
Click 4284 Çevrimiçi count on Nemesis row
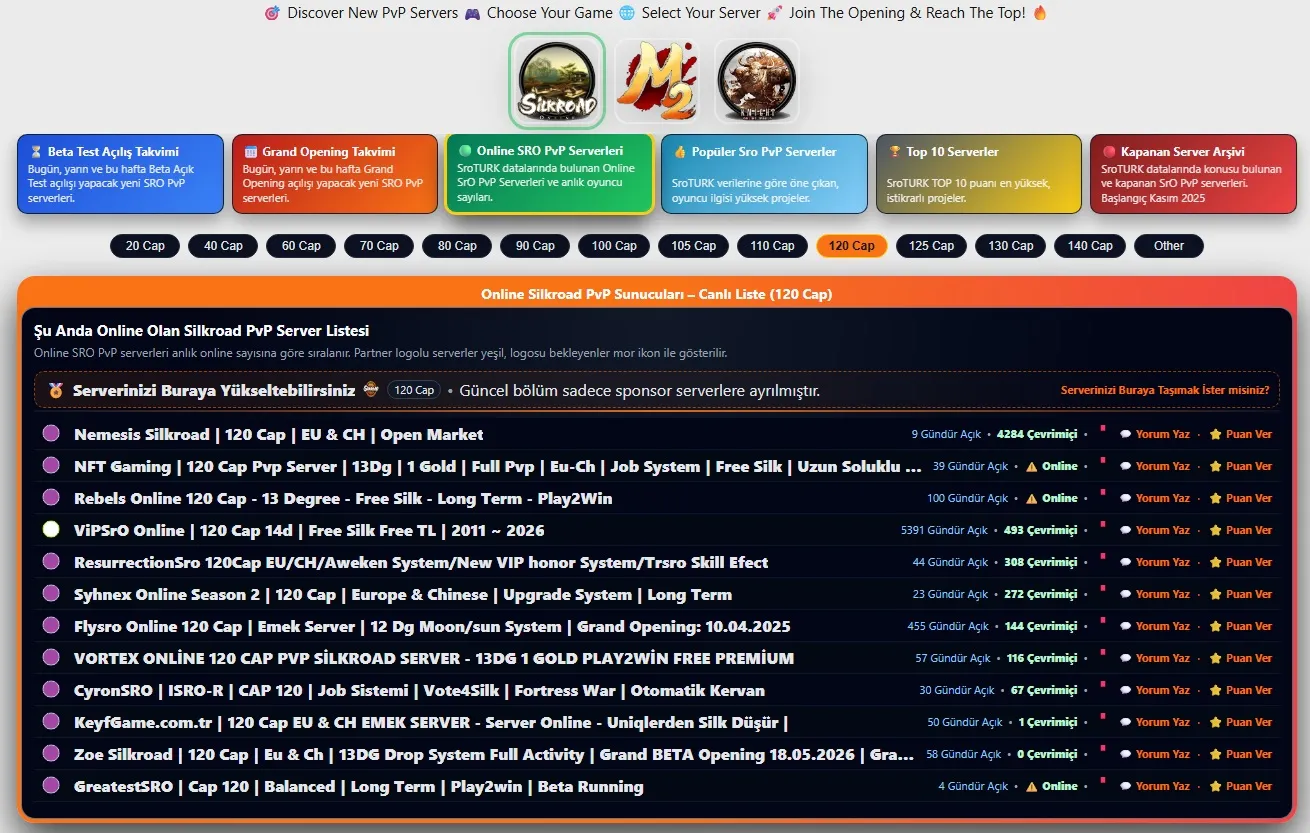click(x=1037, y=434)
